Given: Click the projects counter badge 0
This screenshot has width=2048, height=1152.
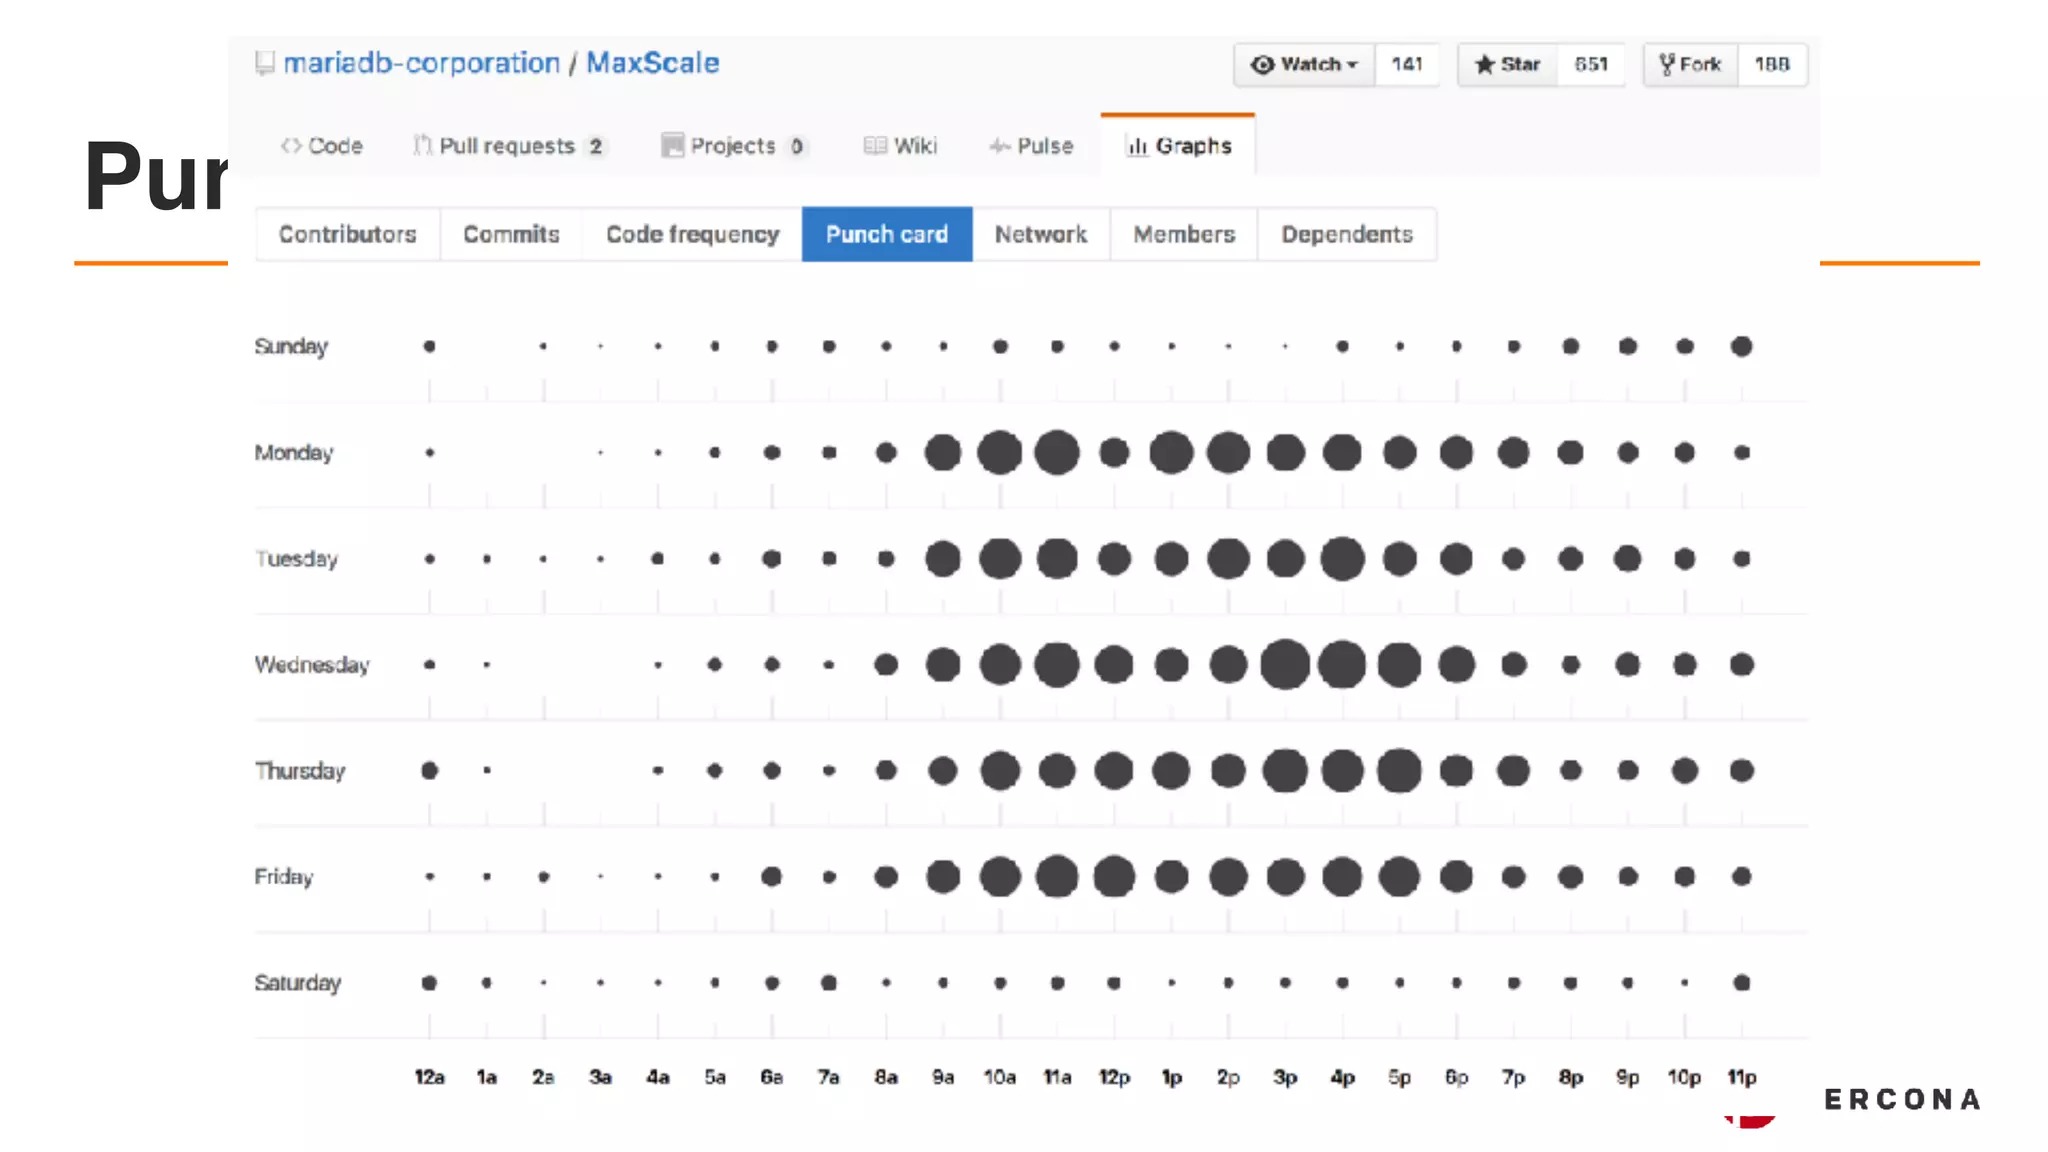Looking at the screenshot, I should 797,146.
